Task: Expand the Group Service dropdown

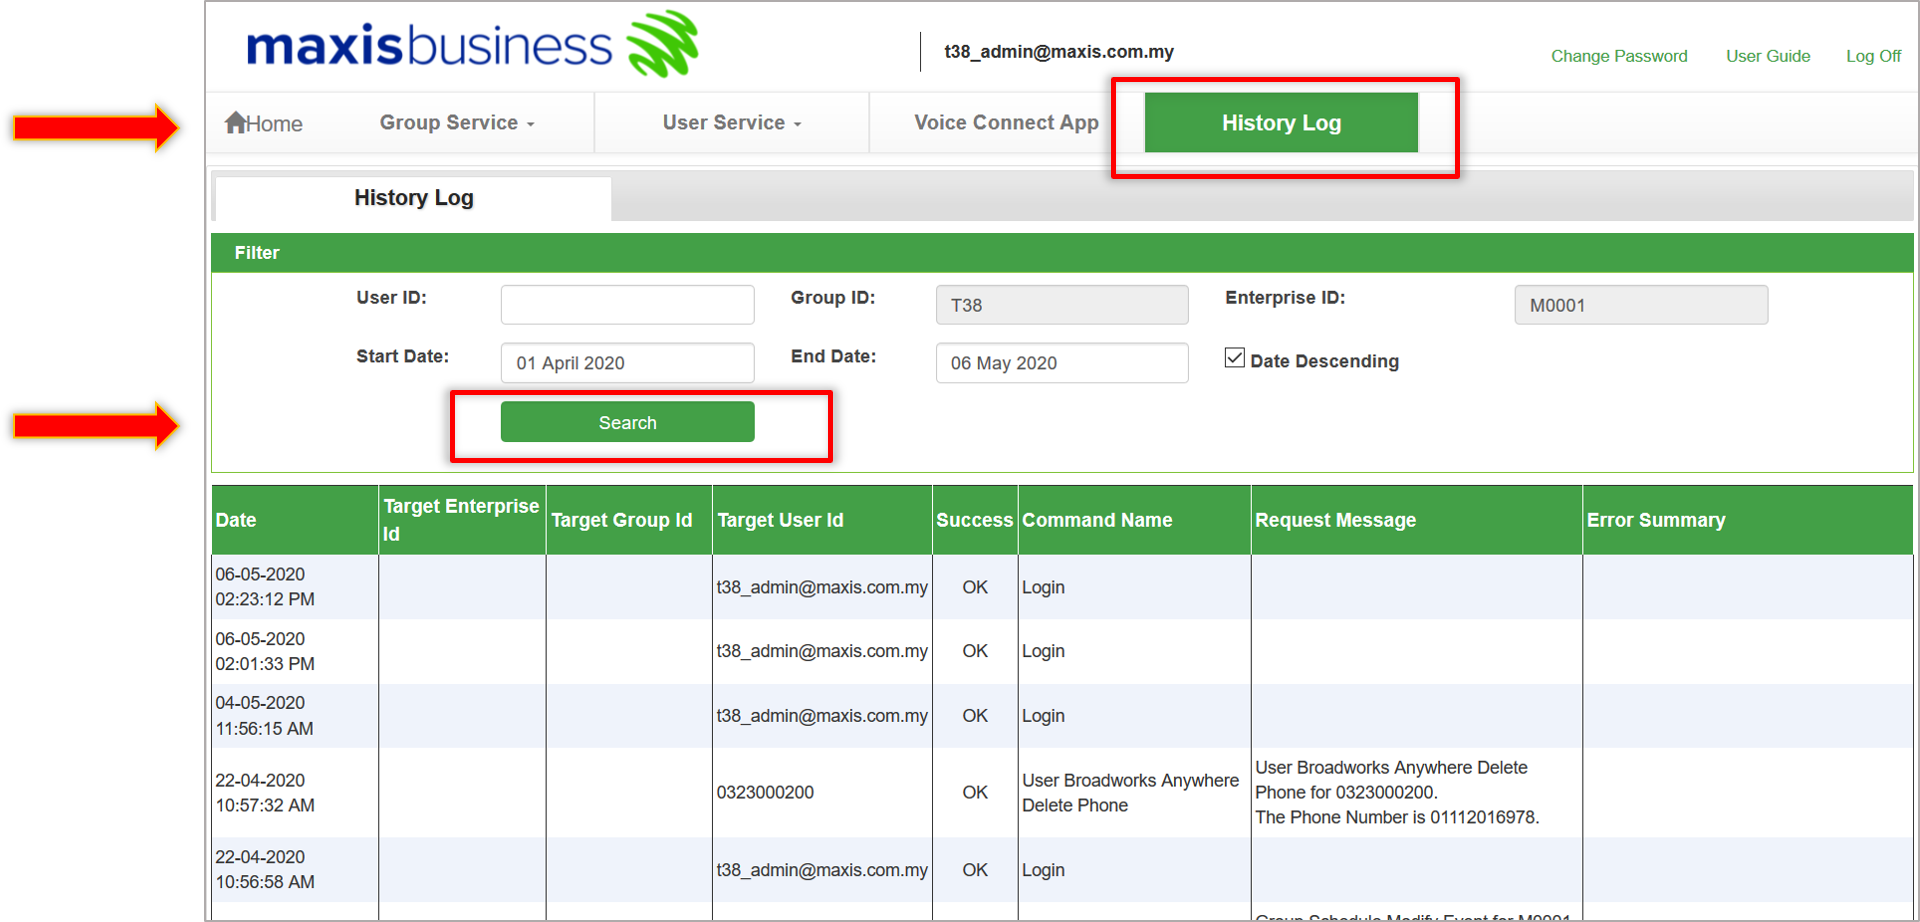Action: [x=457, y=123]
